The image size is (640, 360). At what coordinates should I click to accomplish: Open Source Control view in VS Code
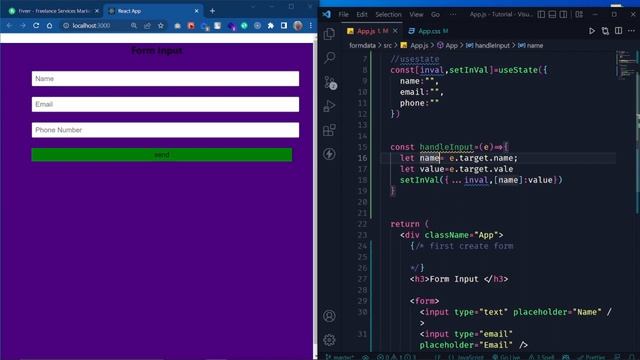pos(329,82)
